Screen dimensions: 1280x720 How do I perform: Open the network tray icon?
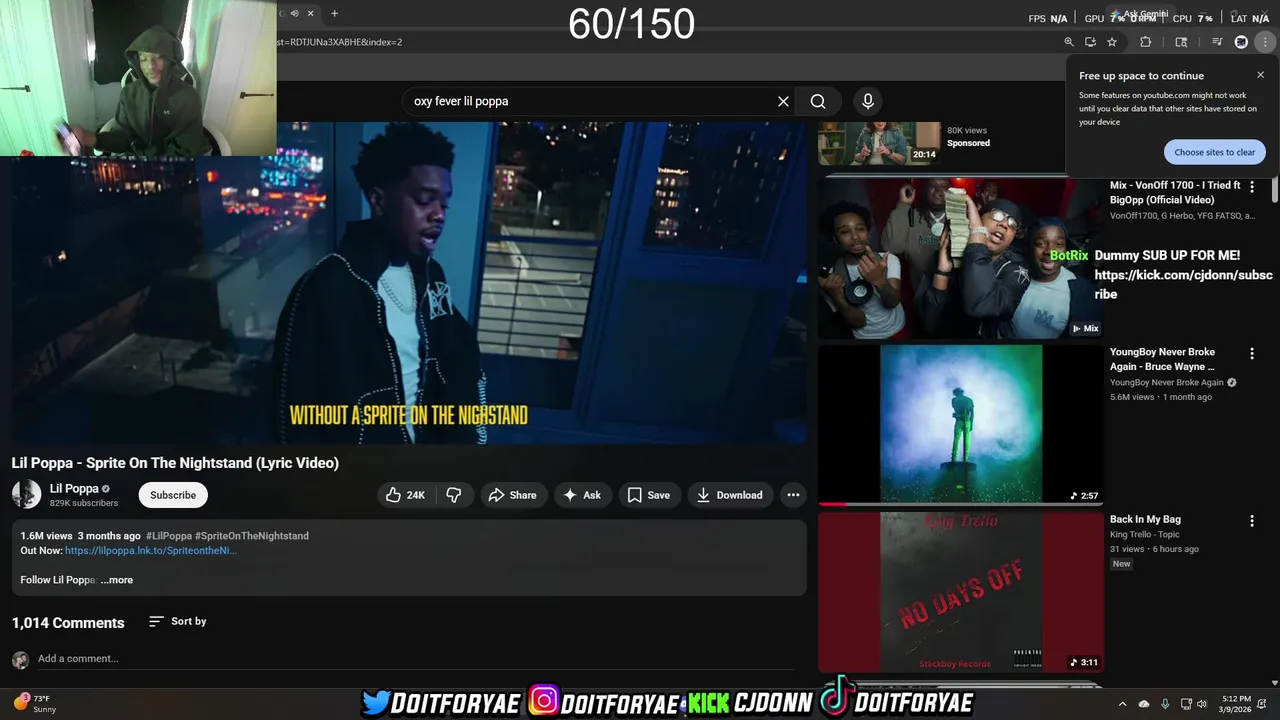(x=1186, y=704)
